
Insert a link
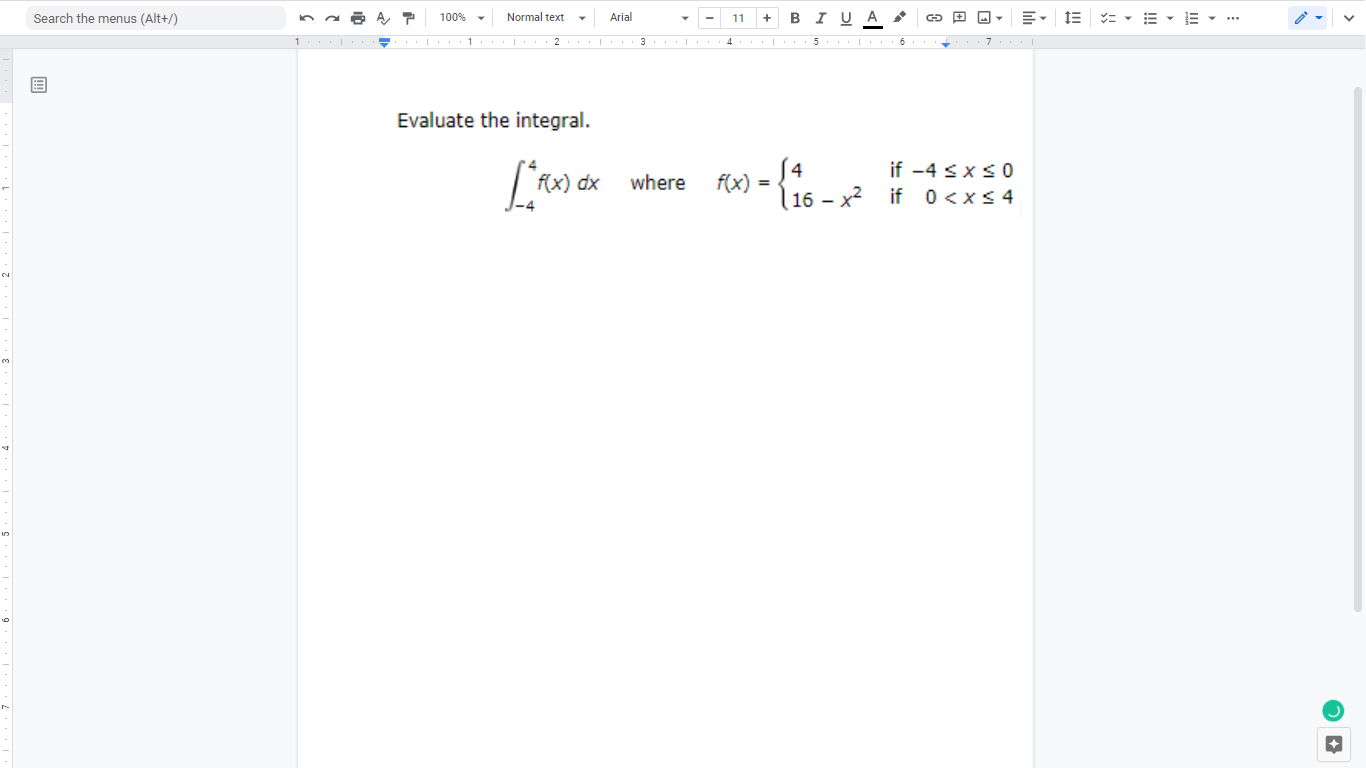click(x=933, y=17)
